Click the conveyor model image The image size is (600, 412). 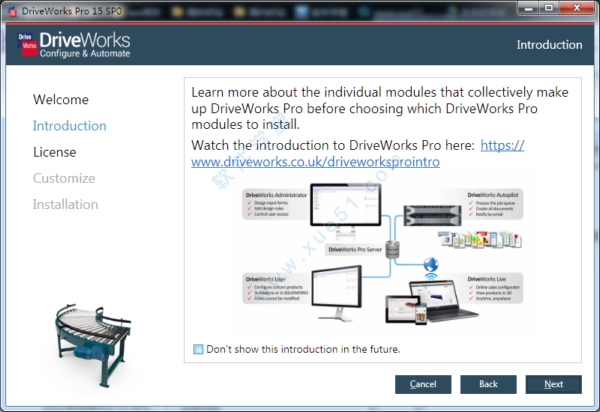coord(92,344)
